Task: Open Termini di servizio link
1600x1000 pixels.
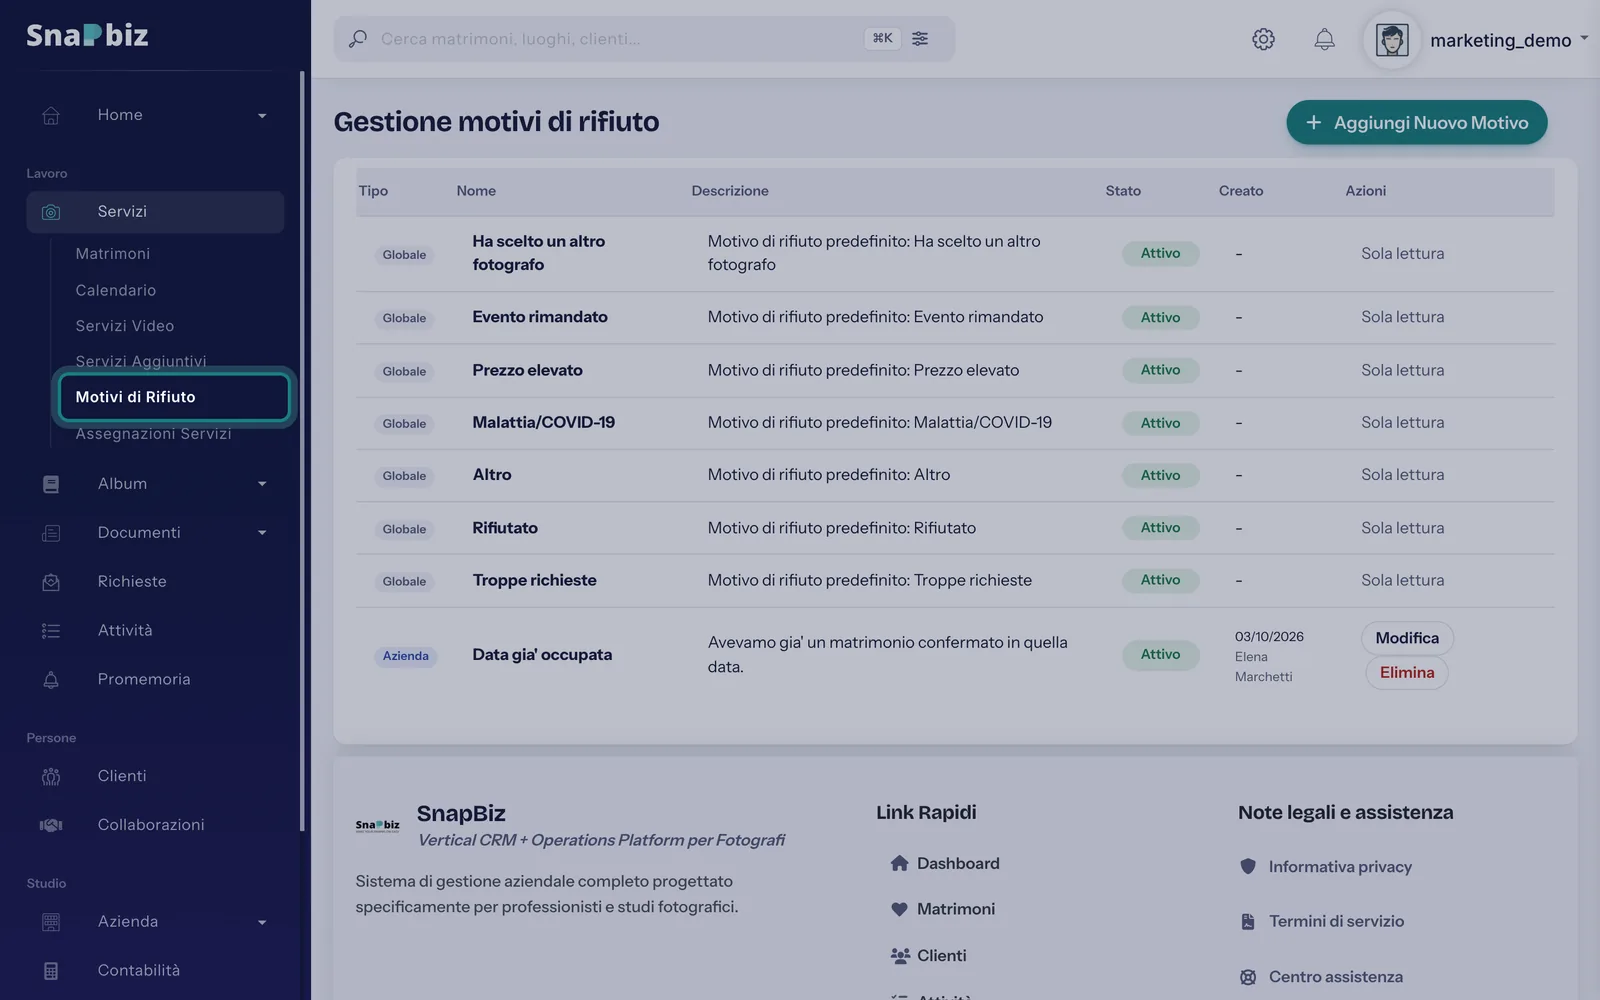Action: pos(1322,922)
